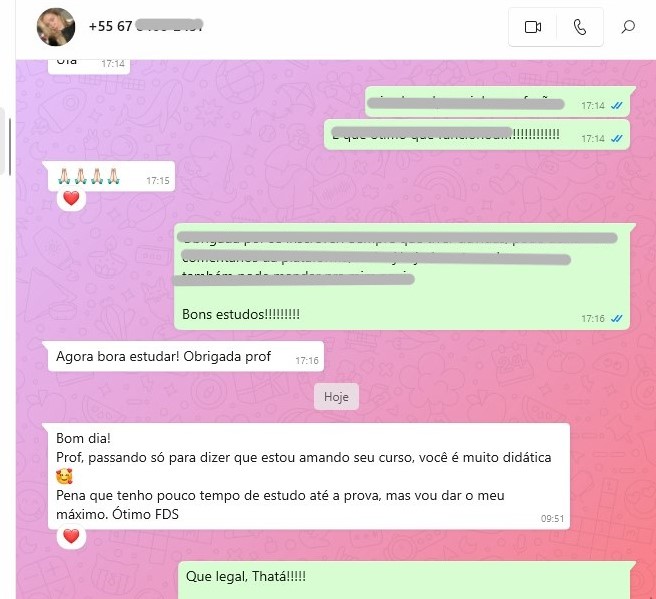Click the 09:51 timestamp on message
The width and height of the screenshot is (656, 599).
tap(552, 519)
